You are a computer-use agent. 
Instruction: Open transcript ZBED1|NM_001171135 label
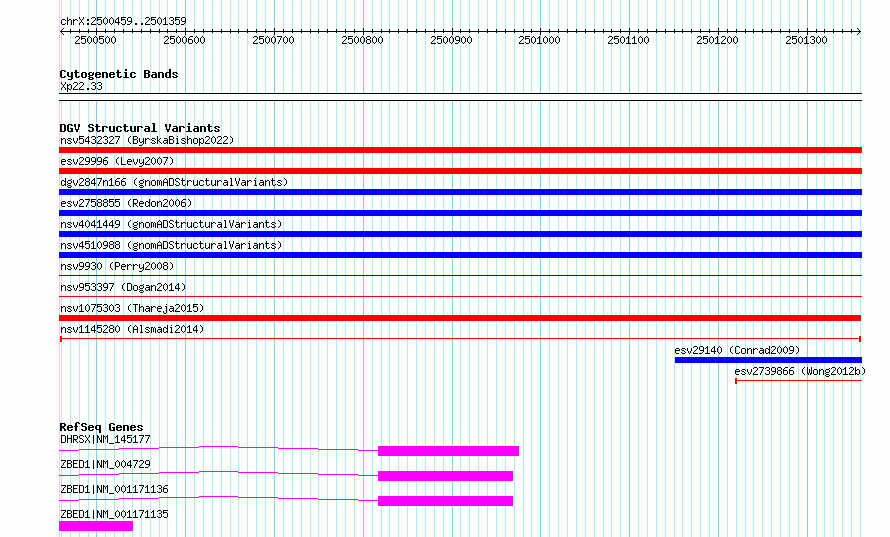pos(114,514)
